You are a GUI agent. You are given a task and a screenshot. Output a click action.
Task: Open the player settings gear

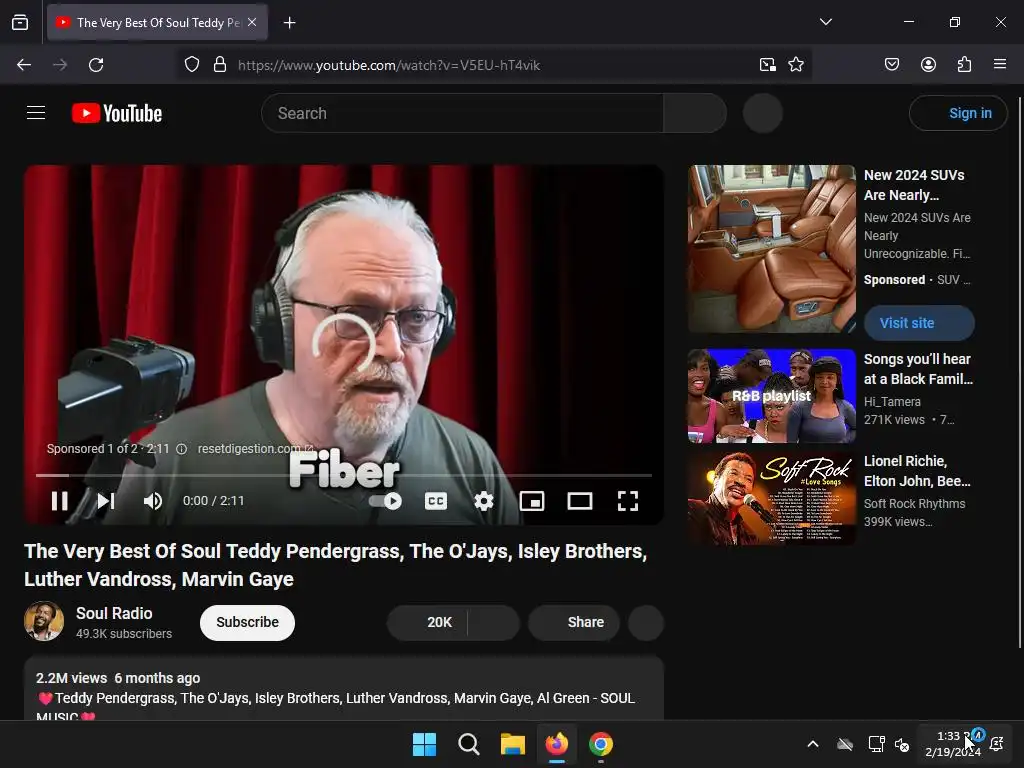click(483, 501)
